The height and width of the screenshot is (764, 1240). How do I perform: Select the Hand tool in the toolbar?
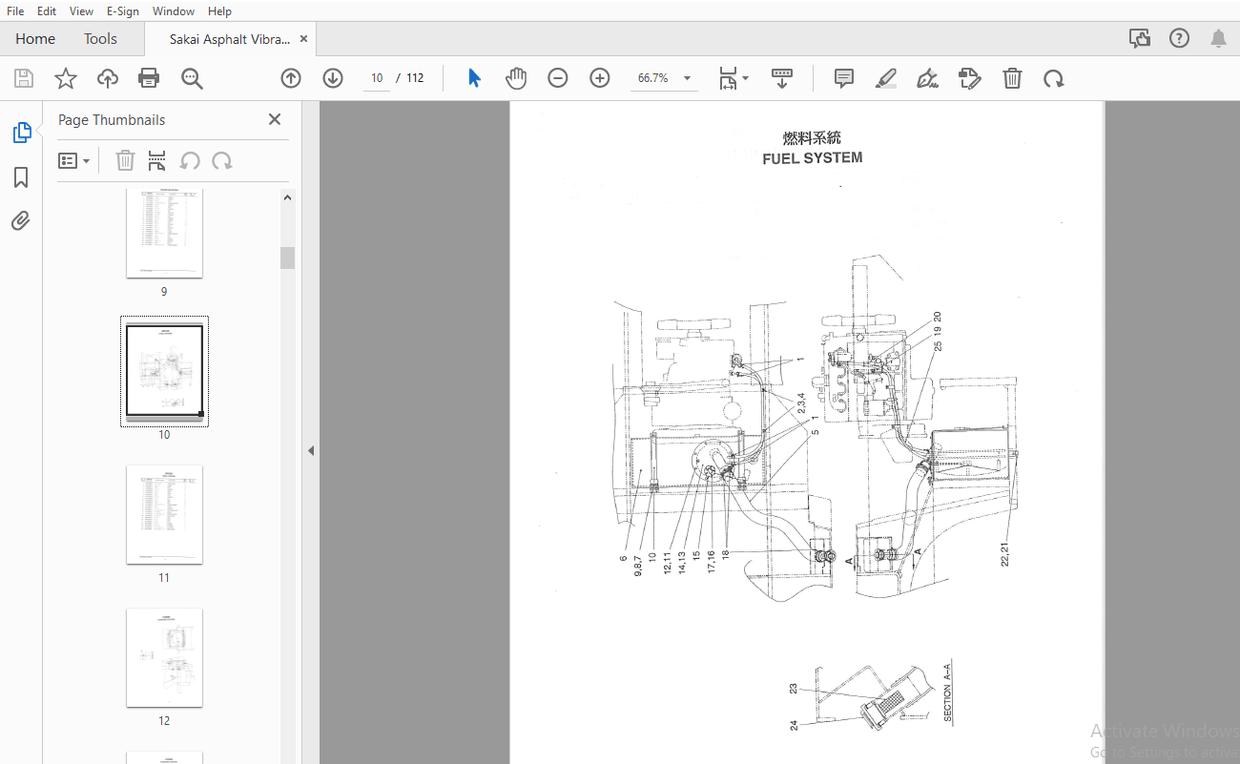[x=516, y=78]
